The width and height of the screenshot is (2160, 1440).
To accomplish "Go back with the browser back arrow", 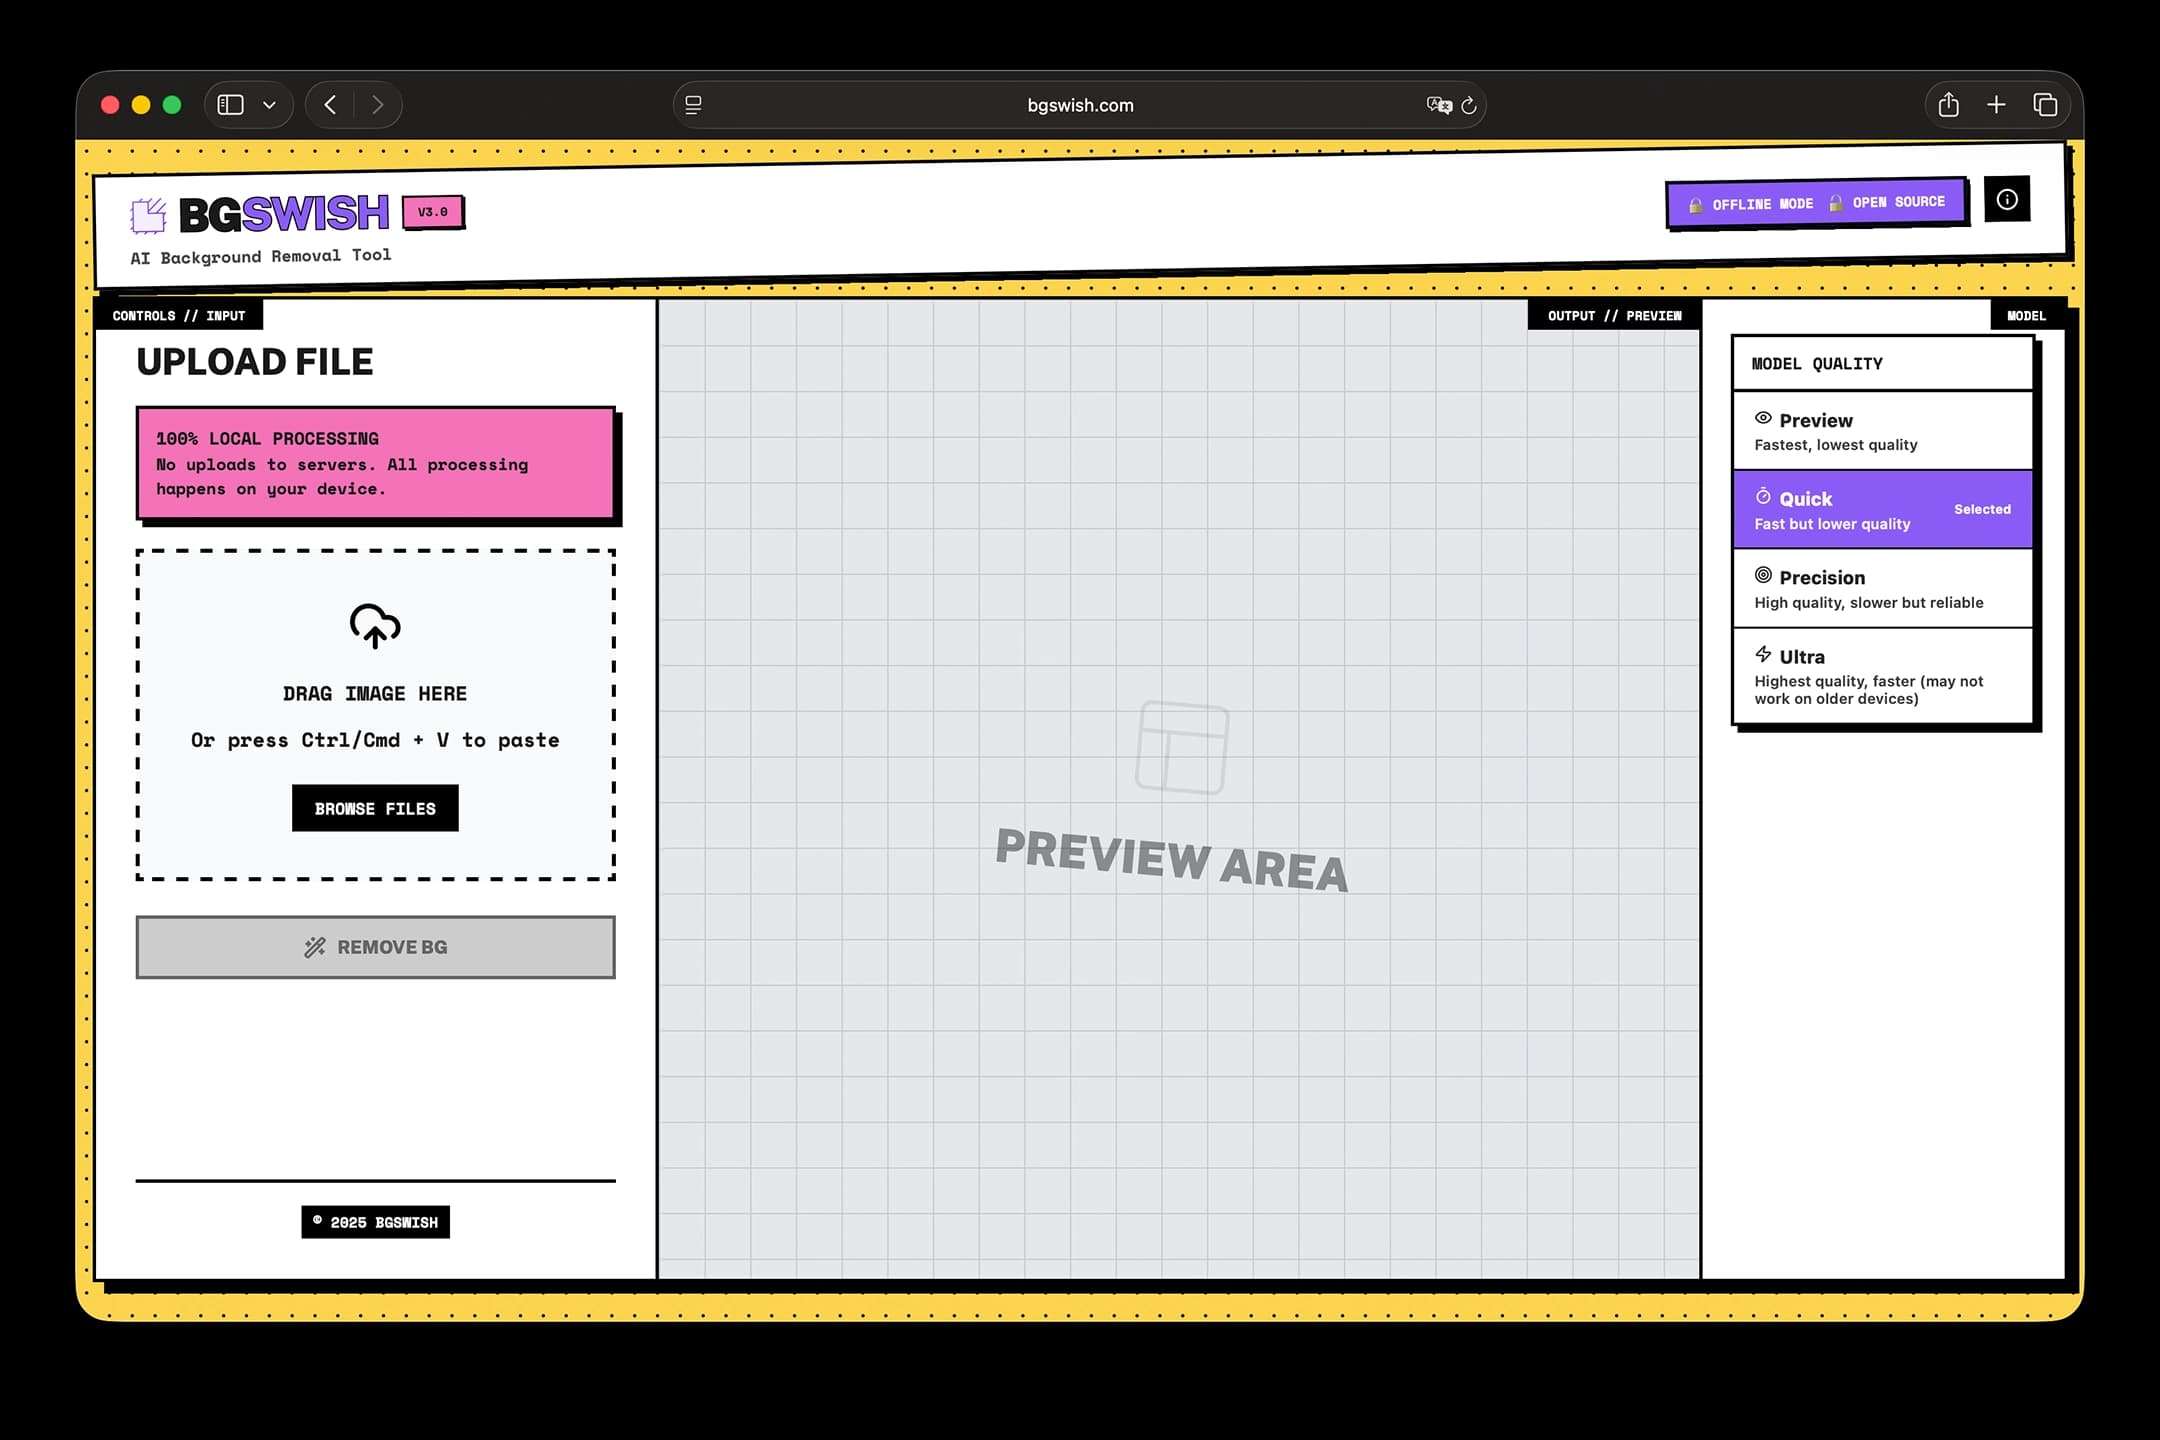I will click(330, 105).
